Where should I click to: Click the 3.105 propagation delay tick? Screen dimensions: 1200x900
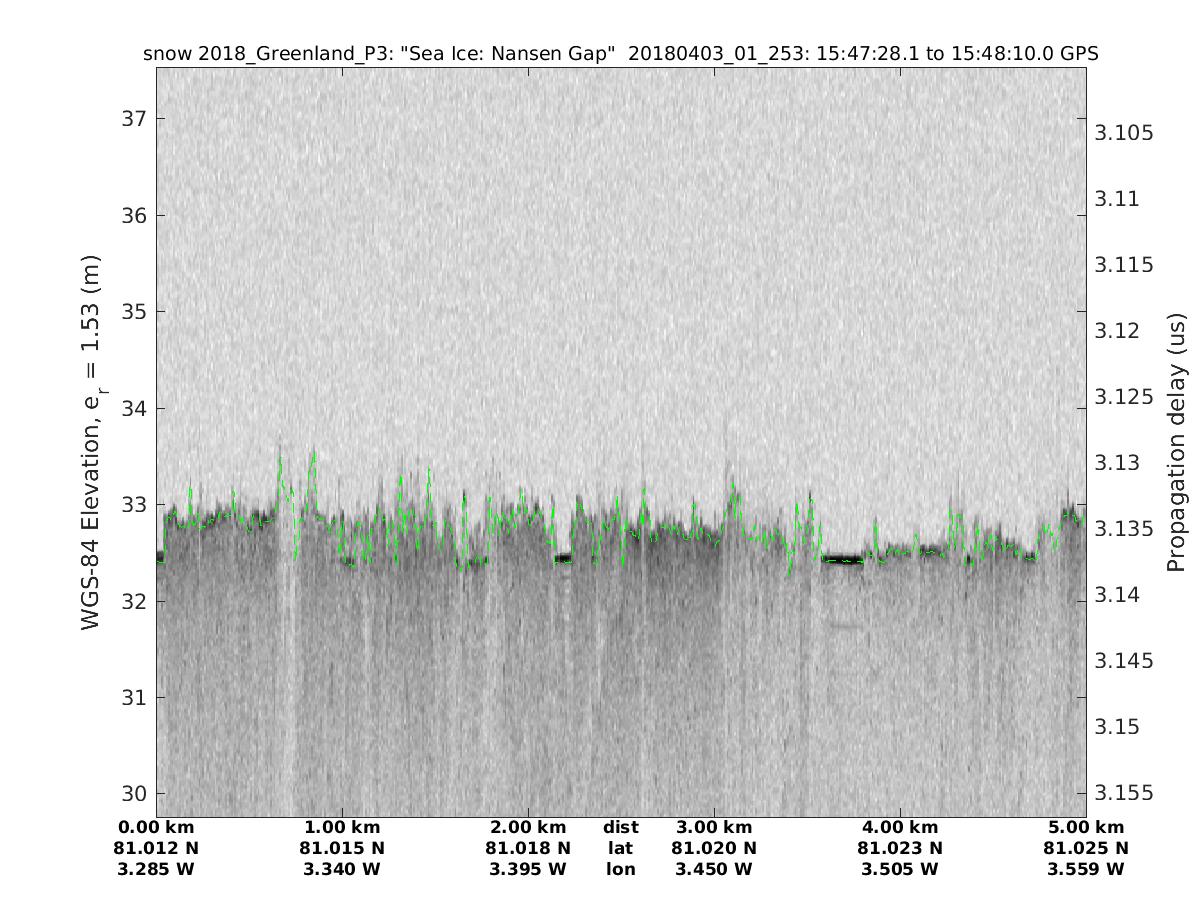[1126, 134]
